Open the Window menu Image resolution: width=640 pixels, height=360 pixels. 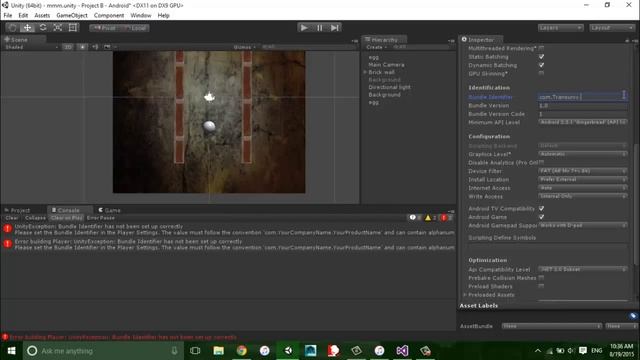[141, 16]
